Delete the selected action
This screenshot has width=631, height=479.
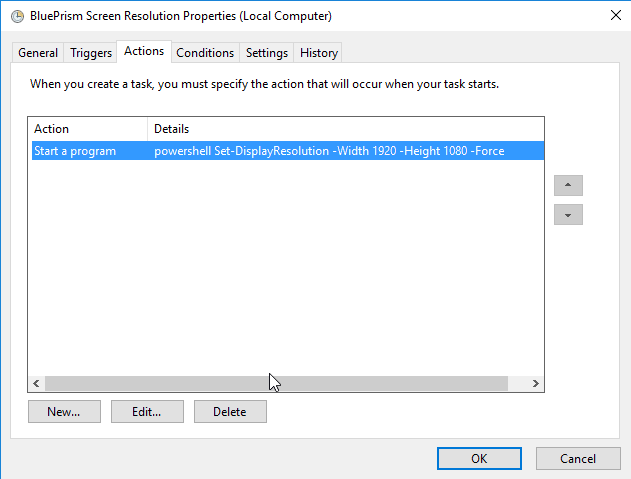[x=230, y=411]
